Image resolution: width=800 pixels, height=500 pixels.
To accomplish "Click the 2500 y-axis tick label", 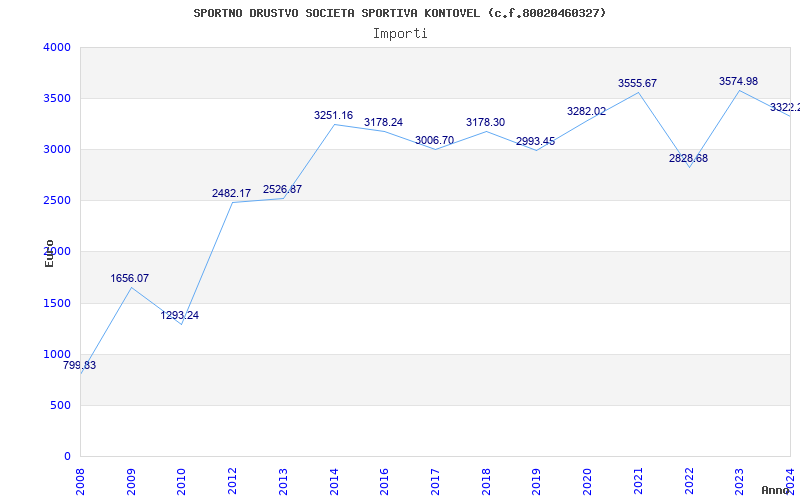I will [57, 201].
